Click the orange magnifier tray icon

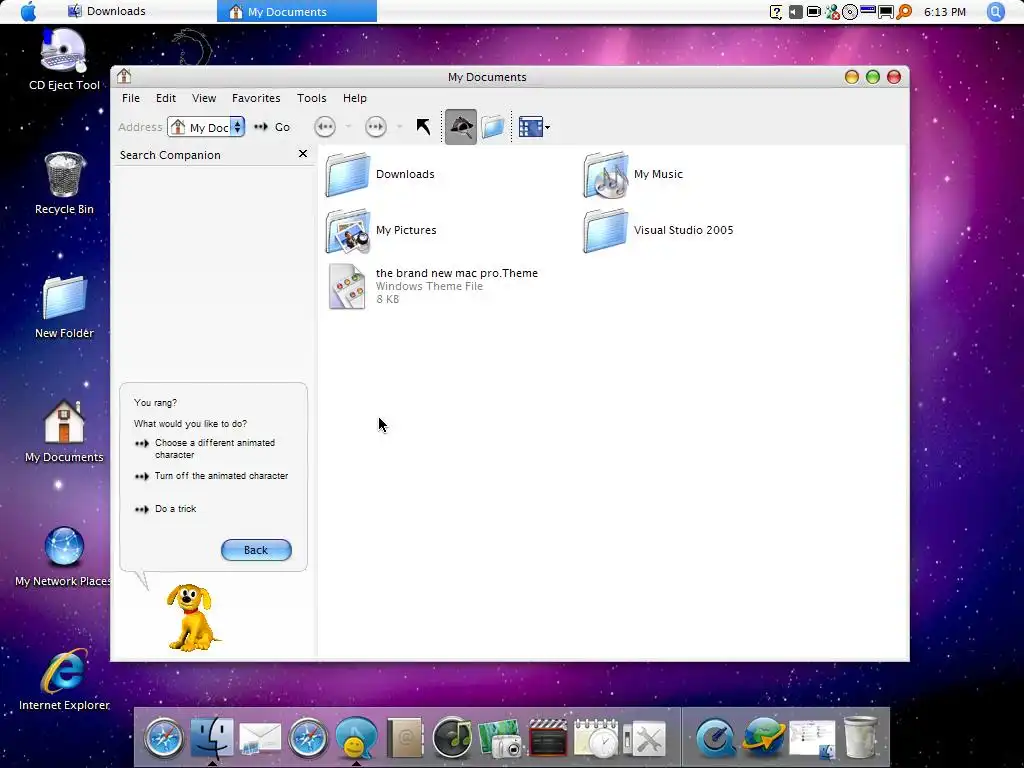tap(904, 12)
